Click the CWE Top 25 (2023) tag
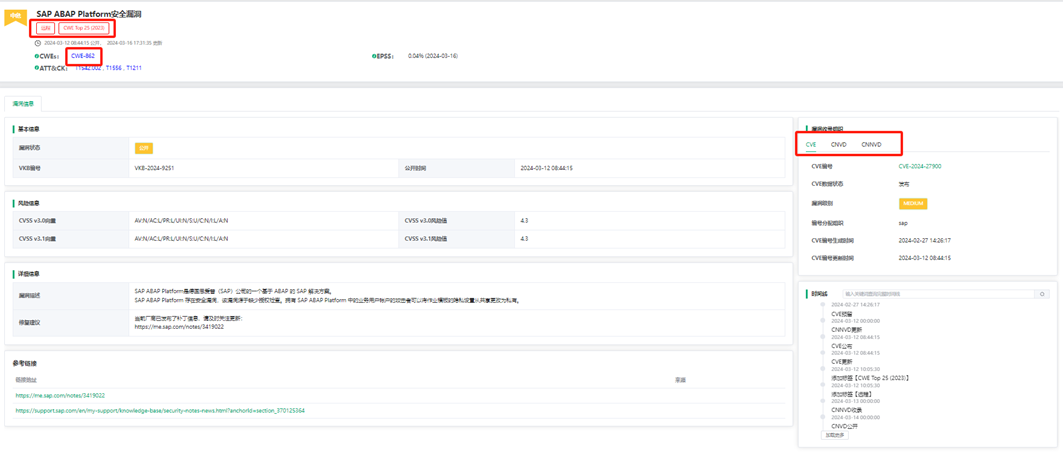 pos(85,28)
